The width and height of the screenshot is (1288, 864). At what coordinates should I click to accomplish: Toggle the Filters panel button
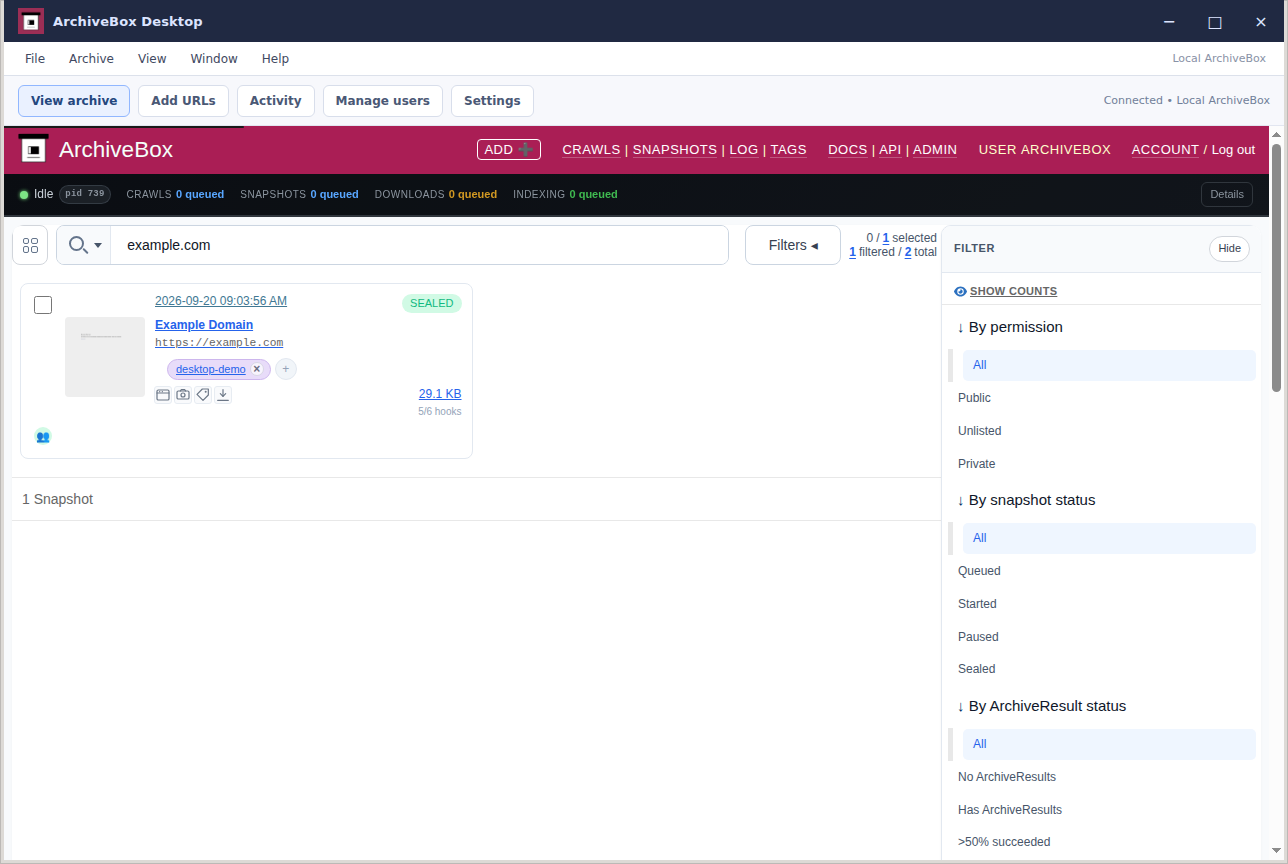[x=793, y=245]
